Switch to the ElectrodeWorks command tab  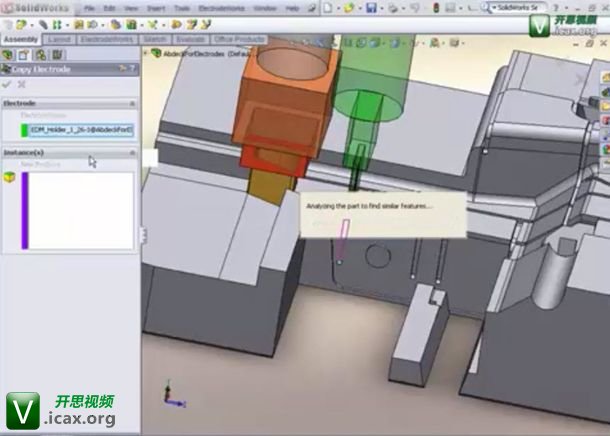(x=107, y=39)
